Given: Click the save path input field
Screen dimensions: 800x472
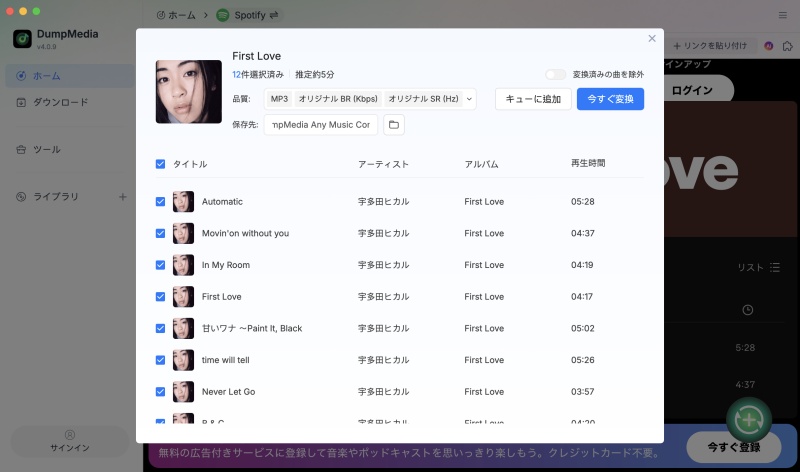Looking at the screenshot, I should (321, 125).
